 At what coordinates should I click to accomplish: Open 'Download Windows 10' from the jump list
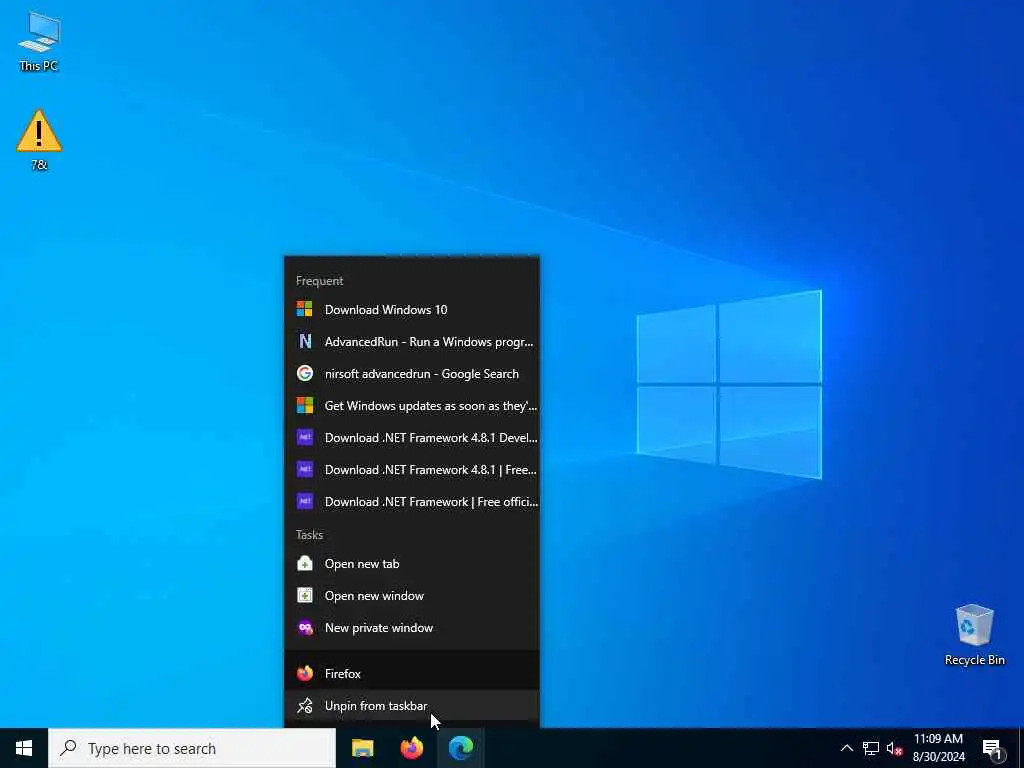412,310
